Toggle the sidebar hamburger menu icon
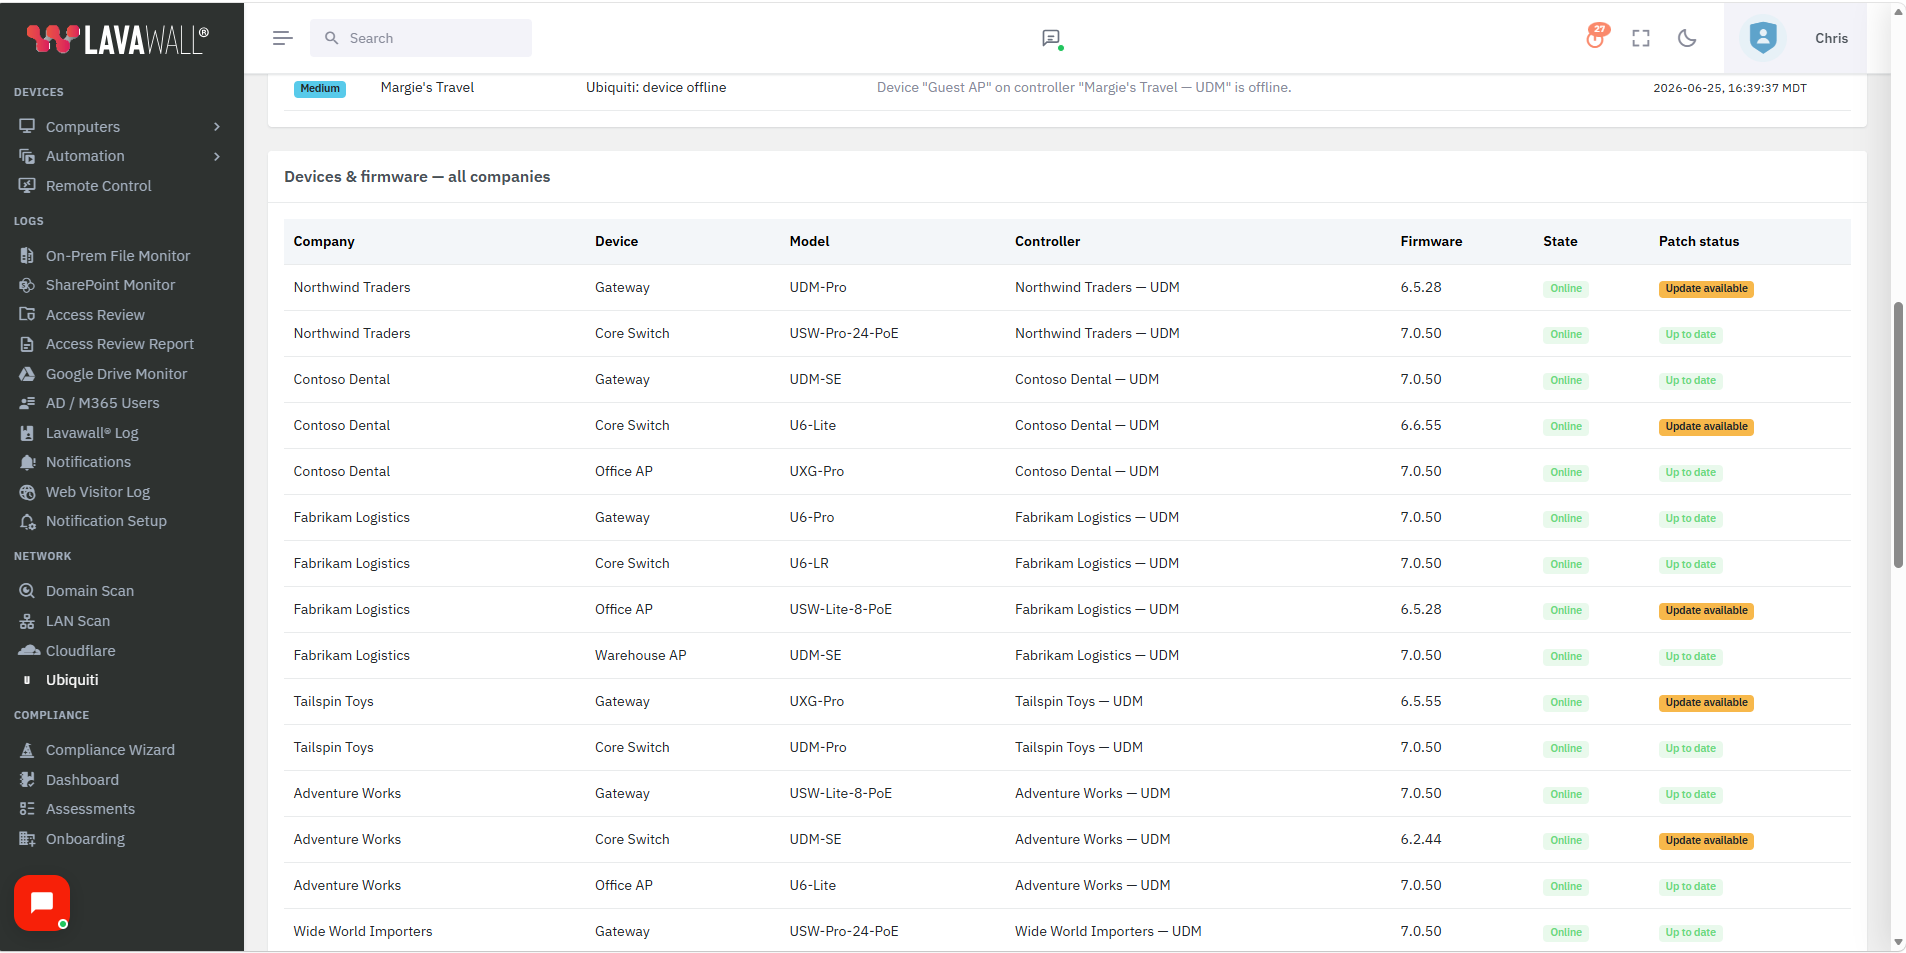 point(282,38)
